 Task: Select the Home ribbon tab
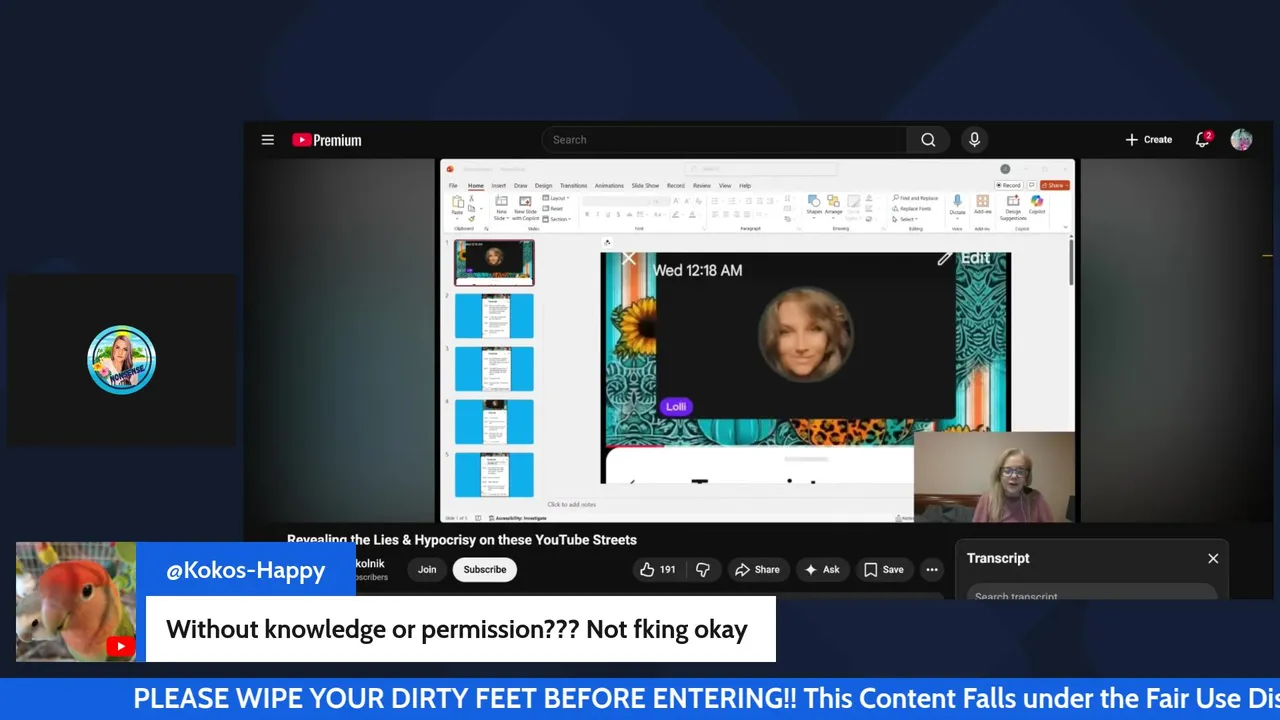click(476, 186)
